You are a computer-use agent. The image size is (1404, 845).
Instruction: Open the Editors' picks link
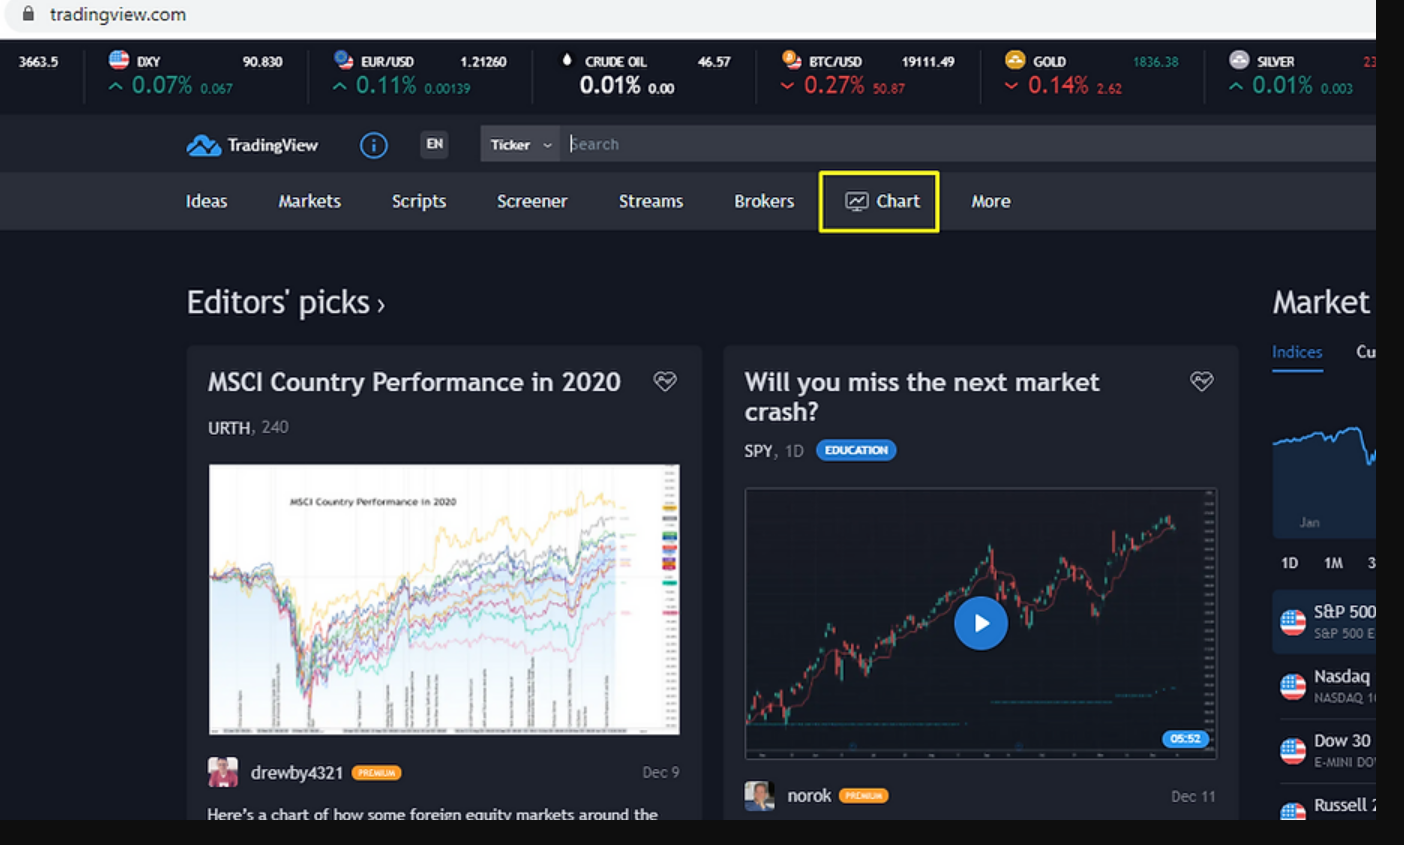click(285, 302)
